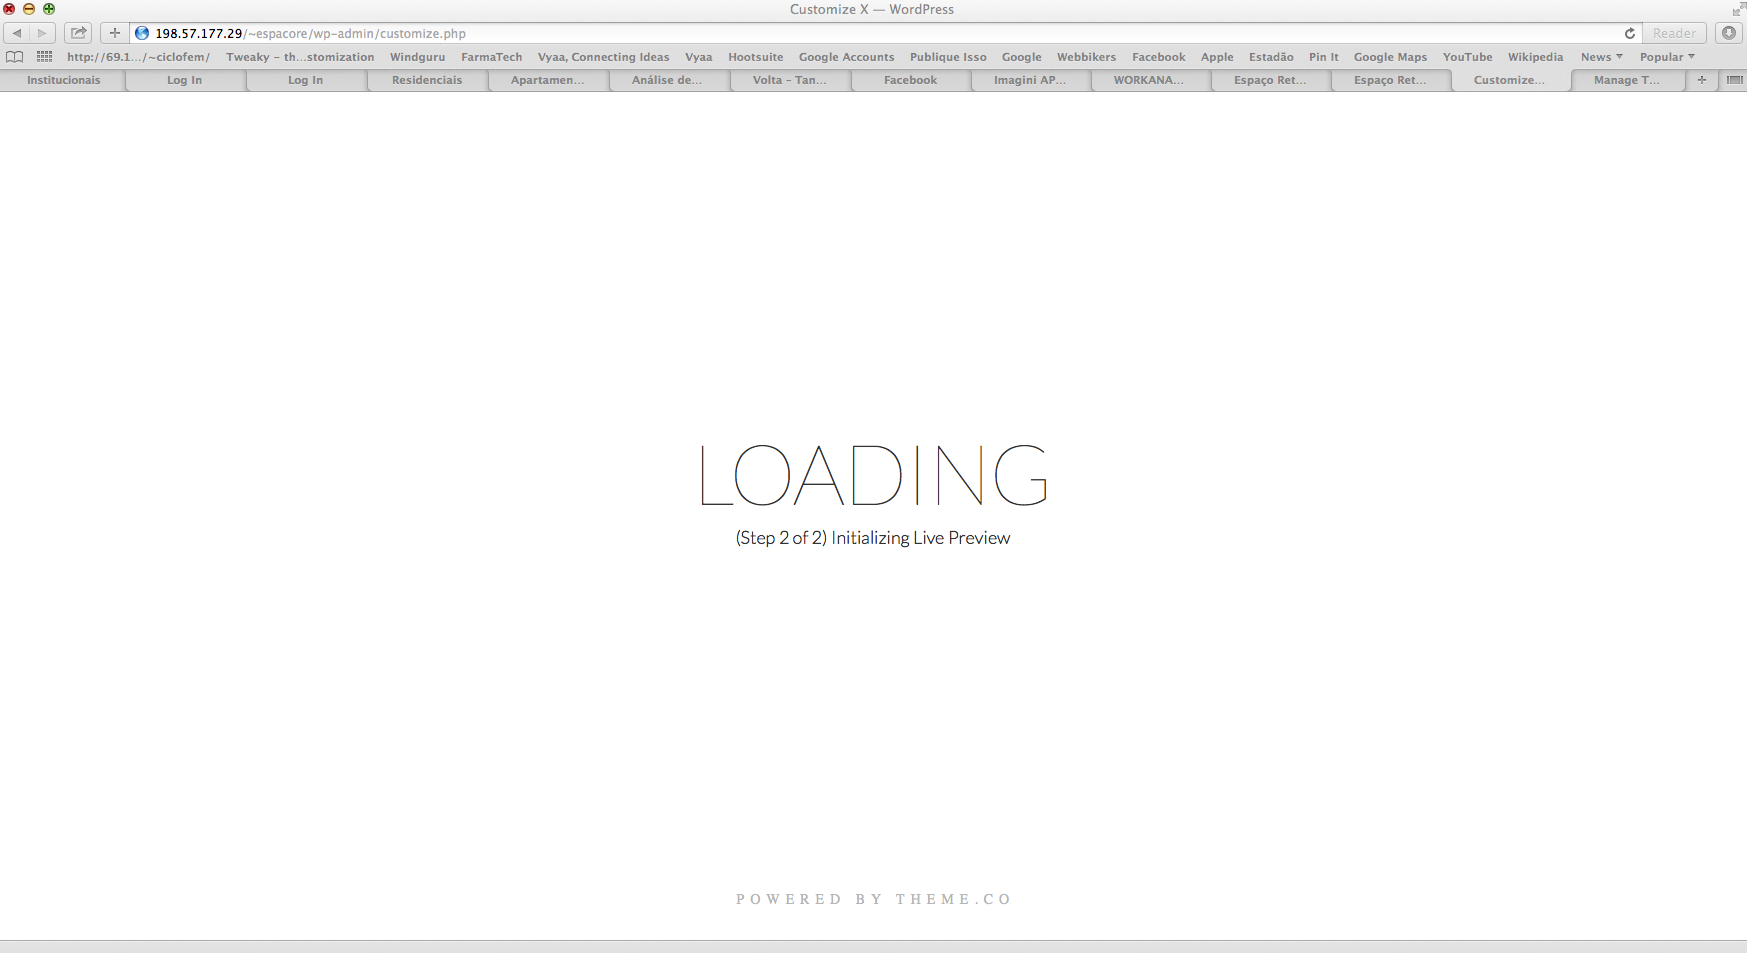Viewport: 1747px width, 953px height.
Task: Click the Reader button
Action: 1674,33
